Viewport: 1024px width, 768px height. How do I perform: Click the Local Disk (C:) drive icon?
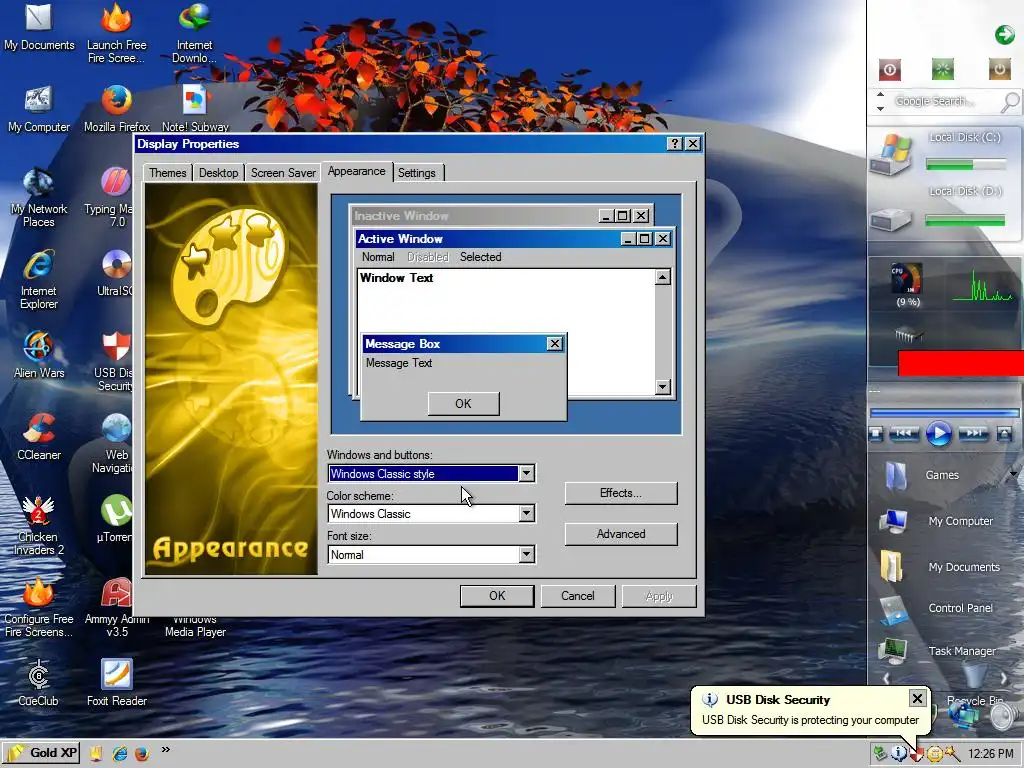pyautogui.click(x=891, y=154)
